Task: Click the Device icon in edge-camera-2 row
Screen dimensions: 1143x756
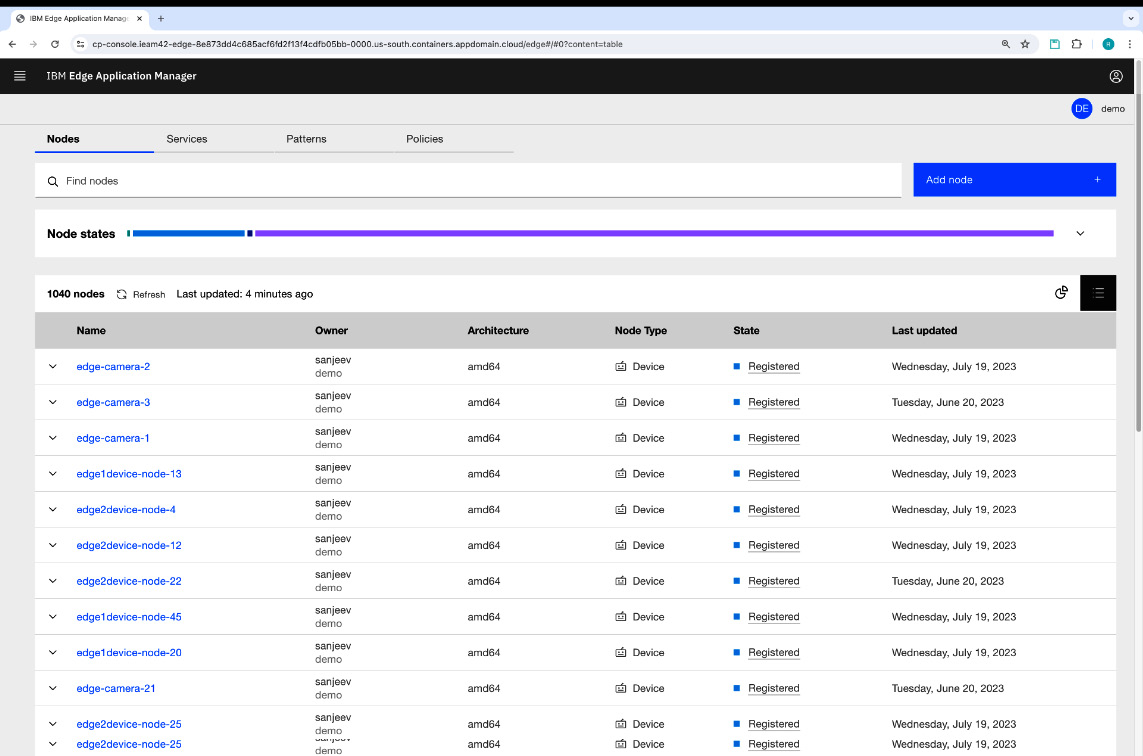Action: click(x=620, y=367)
